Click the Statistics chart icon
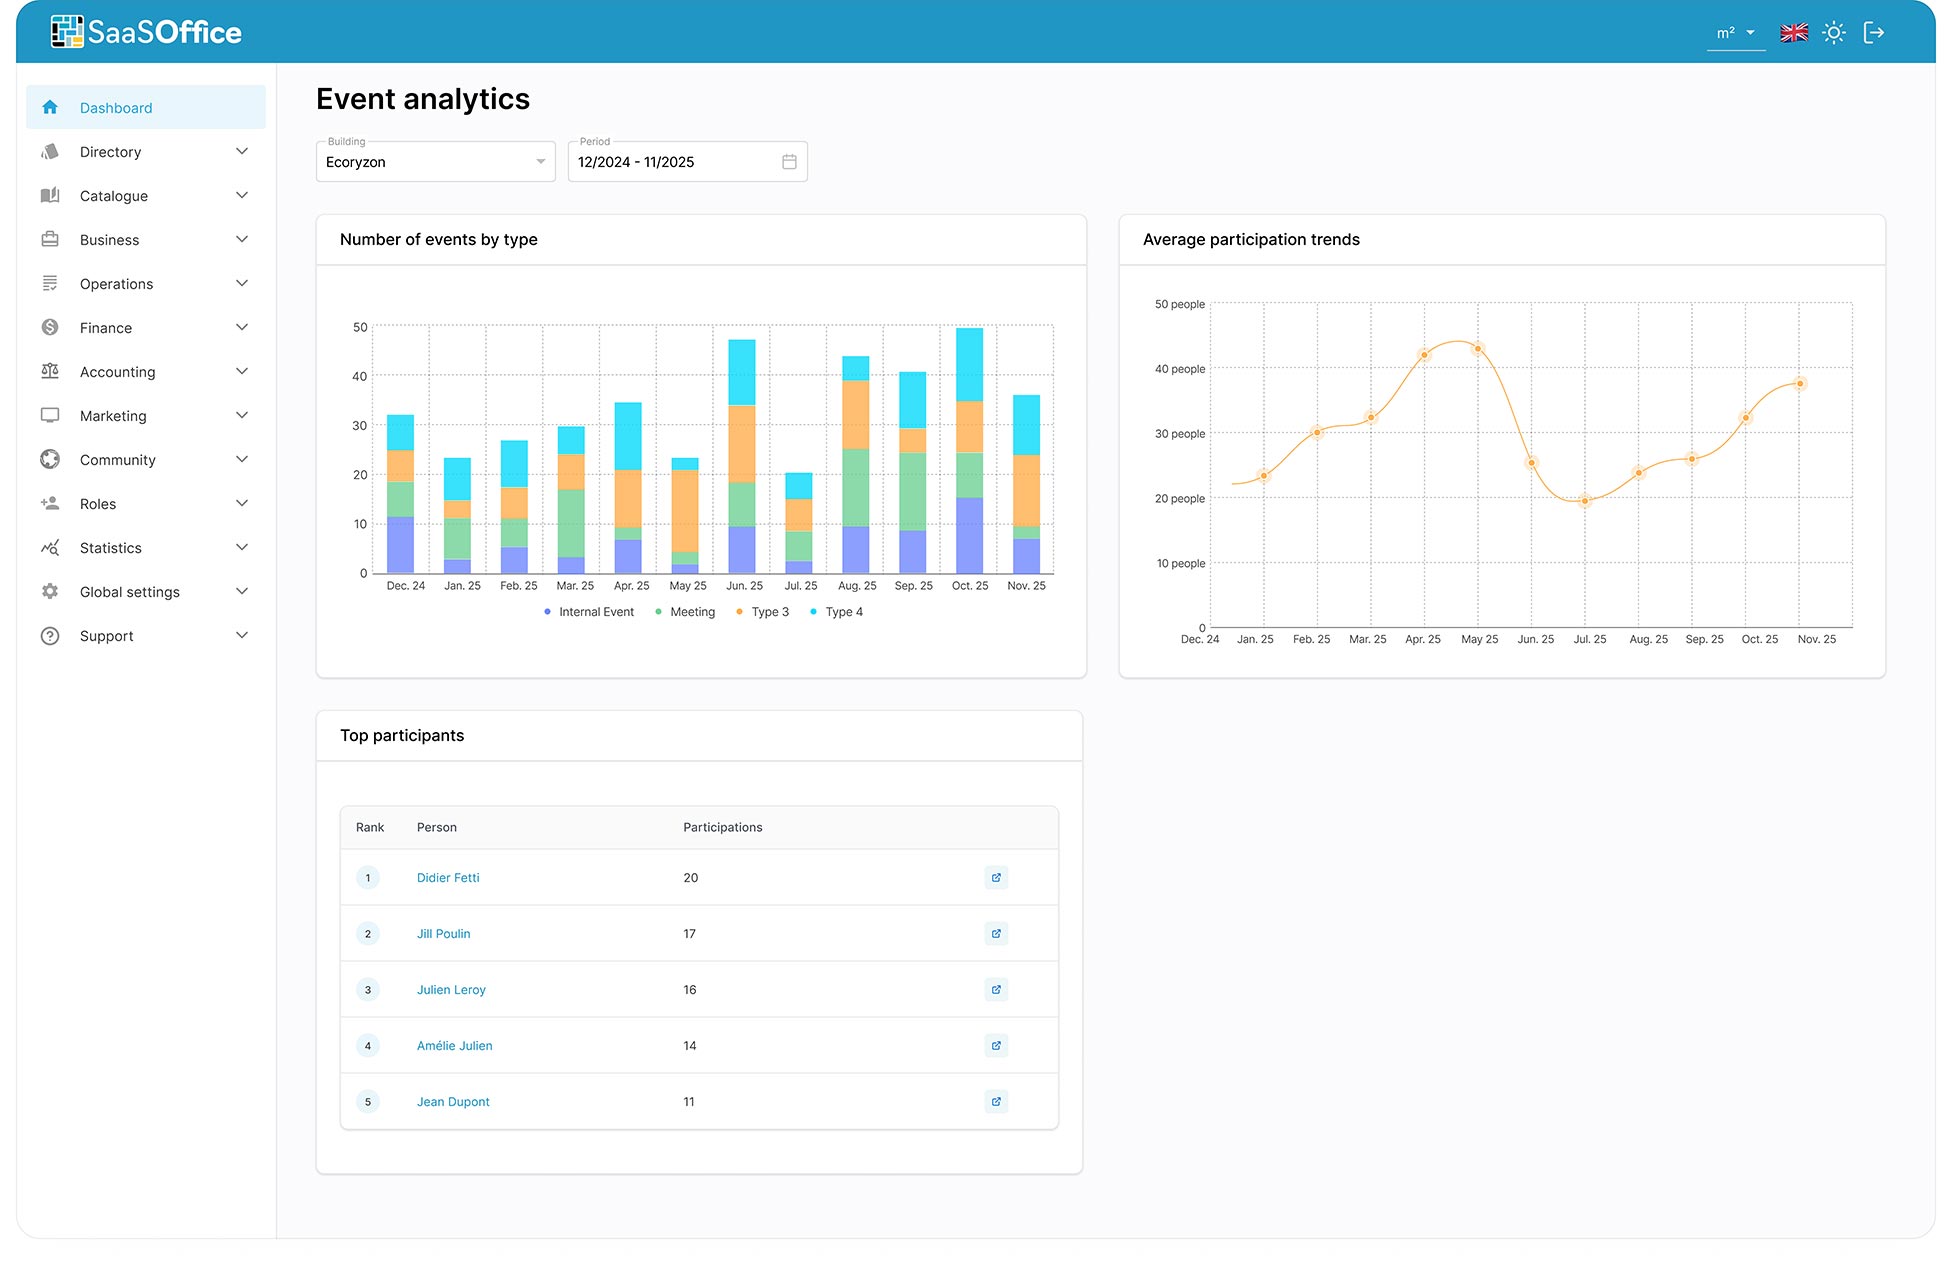The height and width of the screenshot is (1272, 1952). click(x=50, y=547)
